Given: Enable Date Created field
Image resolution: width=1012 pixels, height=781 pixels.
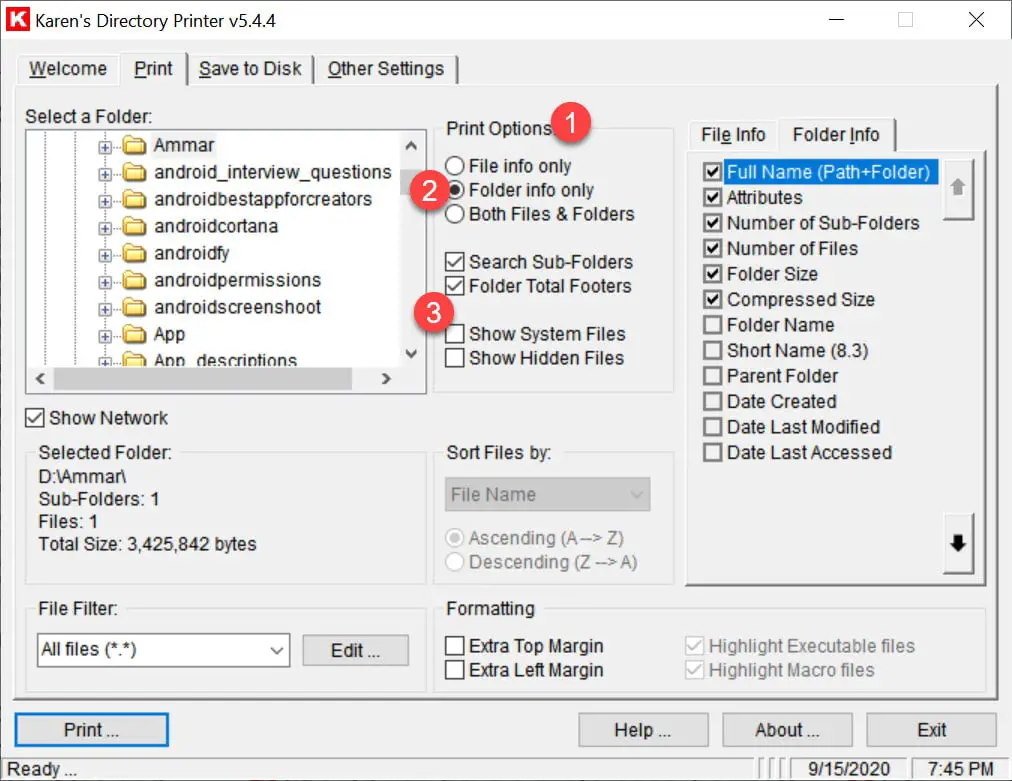Looking at the screenshot, I should [713, 401].
